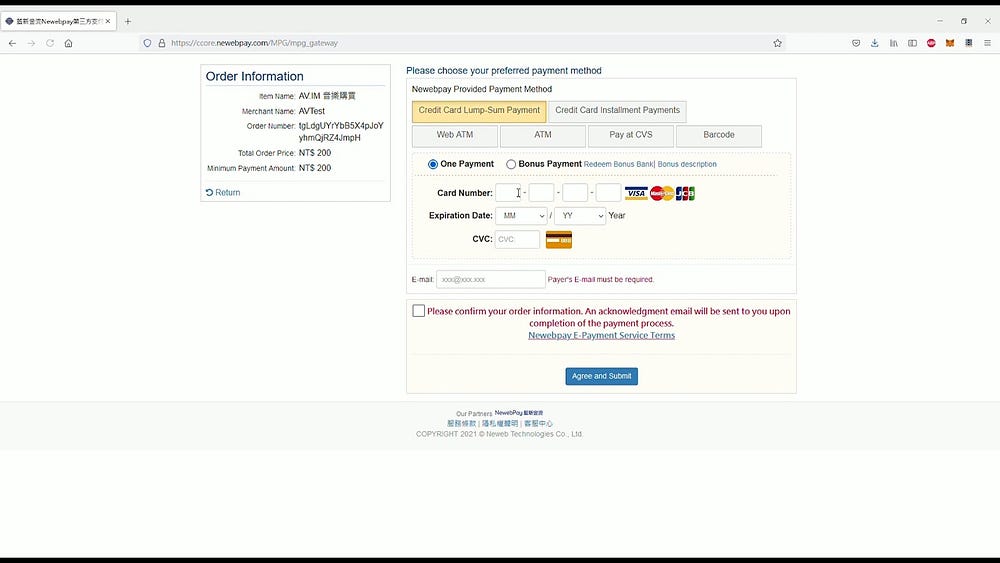Focus the third card number field

(x=575, y=193)
